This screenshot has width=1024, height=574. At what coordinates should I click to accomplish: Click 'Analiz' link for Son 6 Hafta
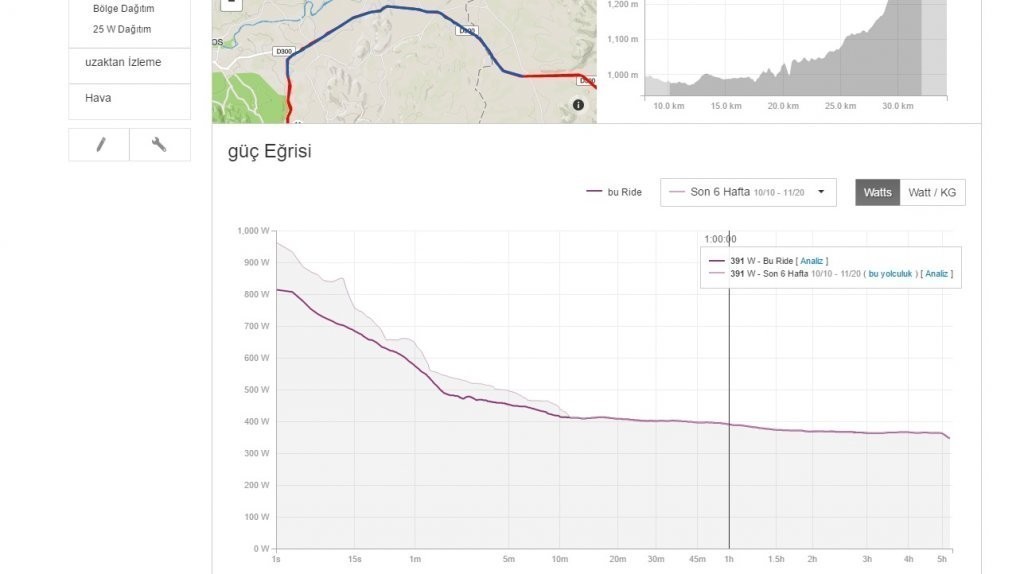point(936,274)
